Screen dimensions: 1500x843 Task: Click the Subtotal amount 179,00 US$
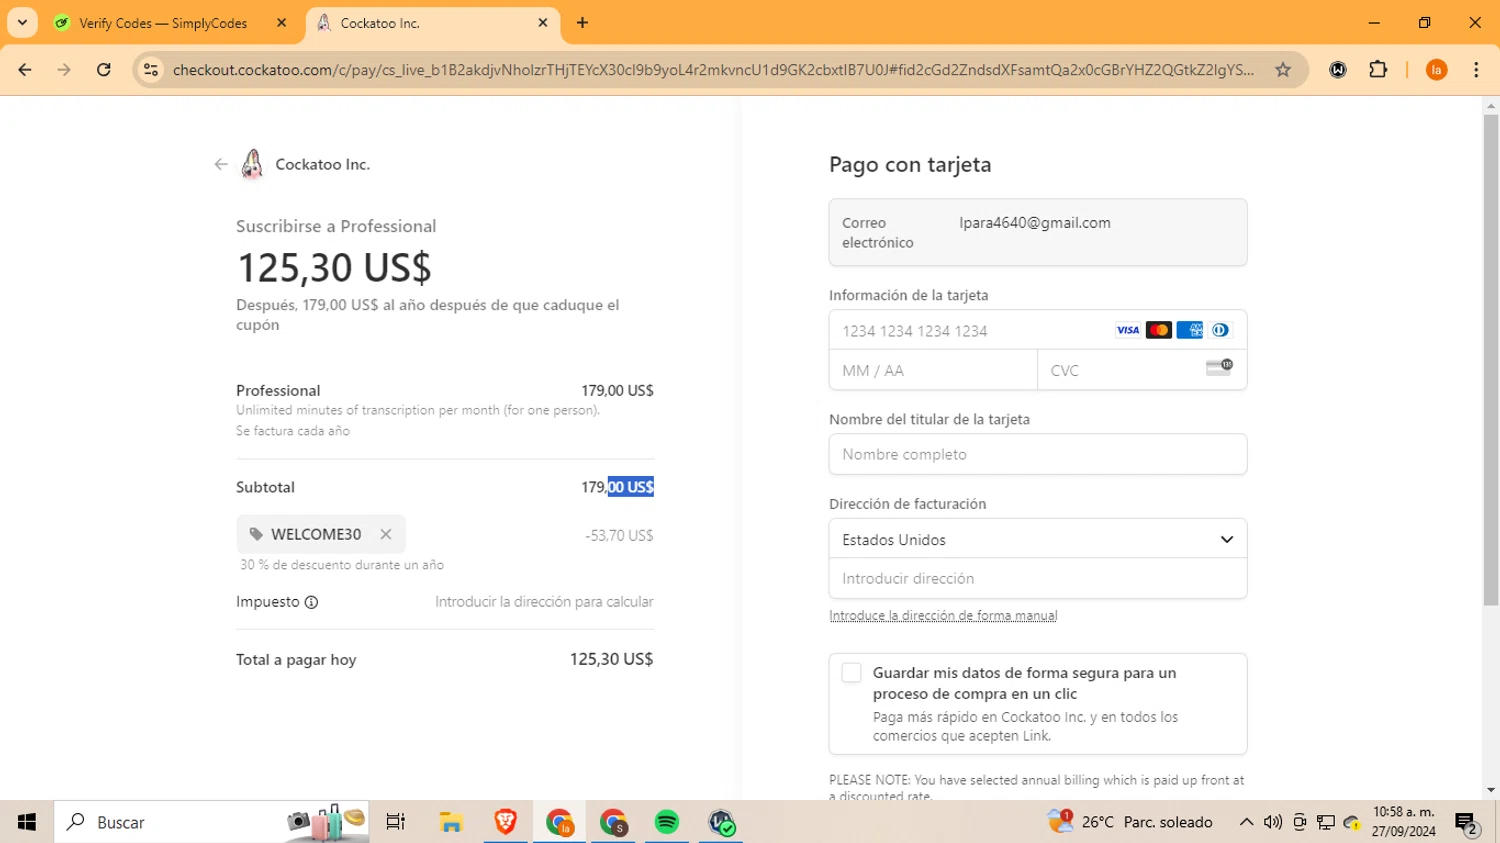click(617, 487)
